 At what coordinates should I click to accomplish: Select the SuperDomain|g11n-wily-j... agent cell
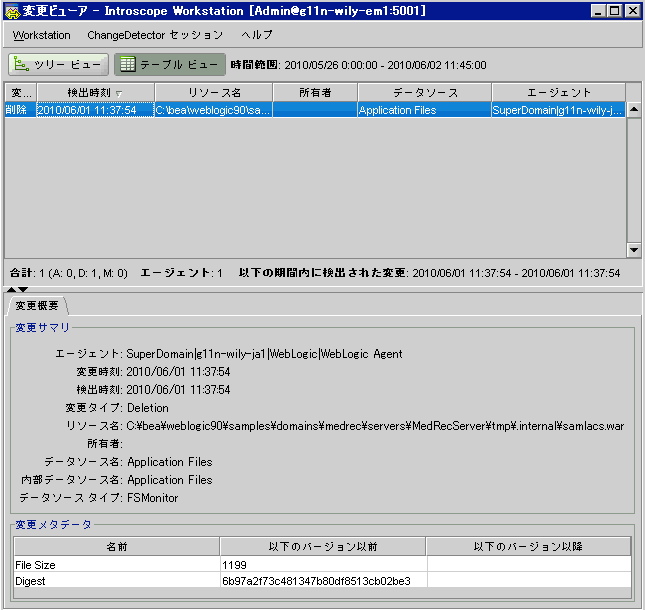(559, 110)
